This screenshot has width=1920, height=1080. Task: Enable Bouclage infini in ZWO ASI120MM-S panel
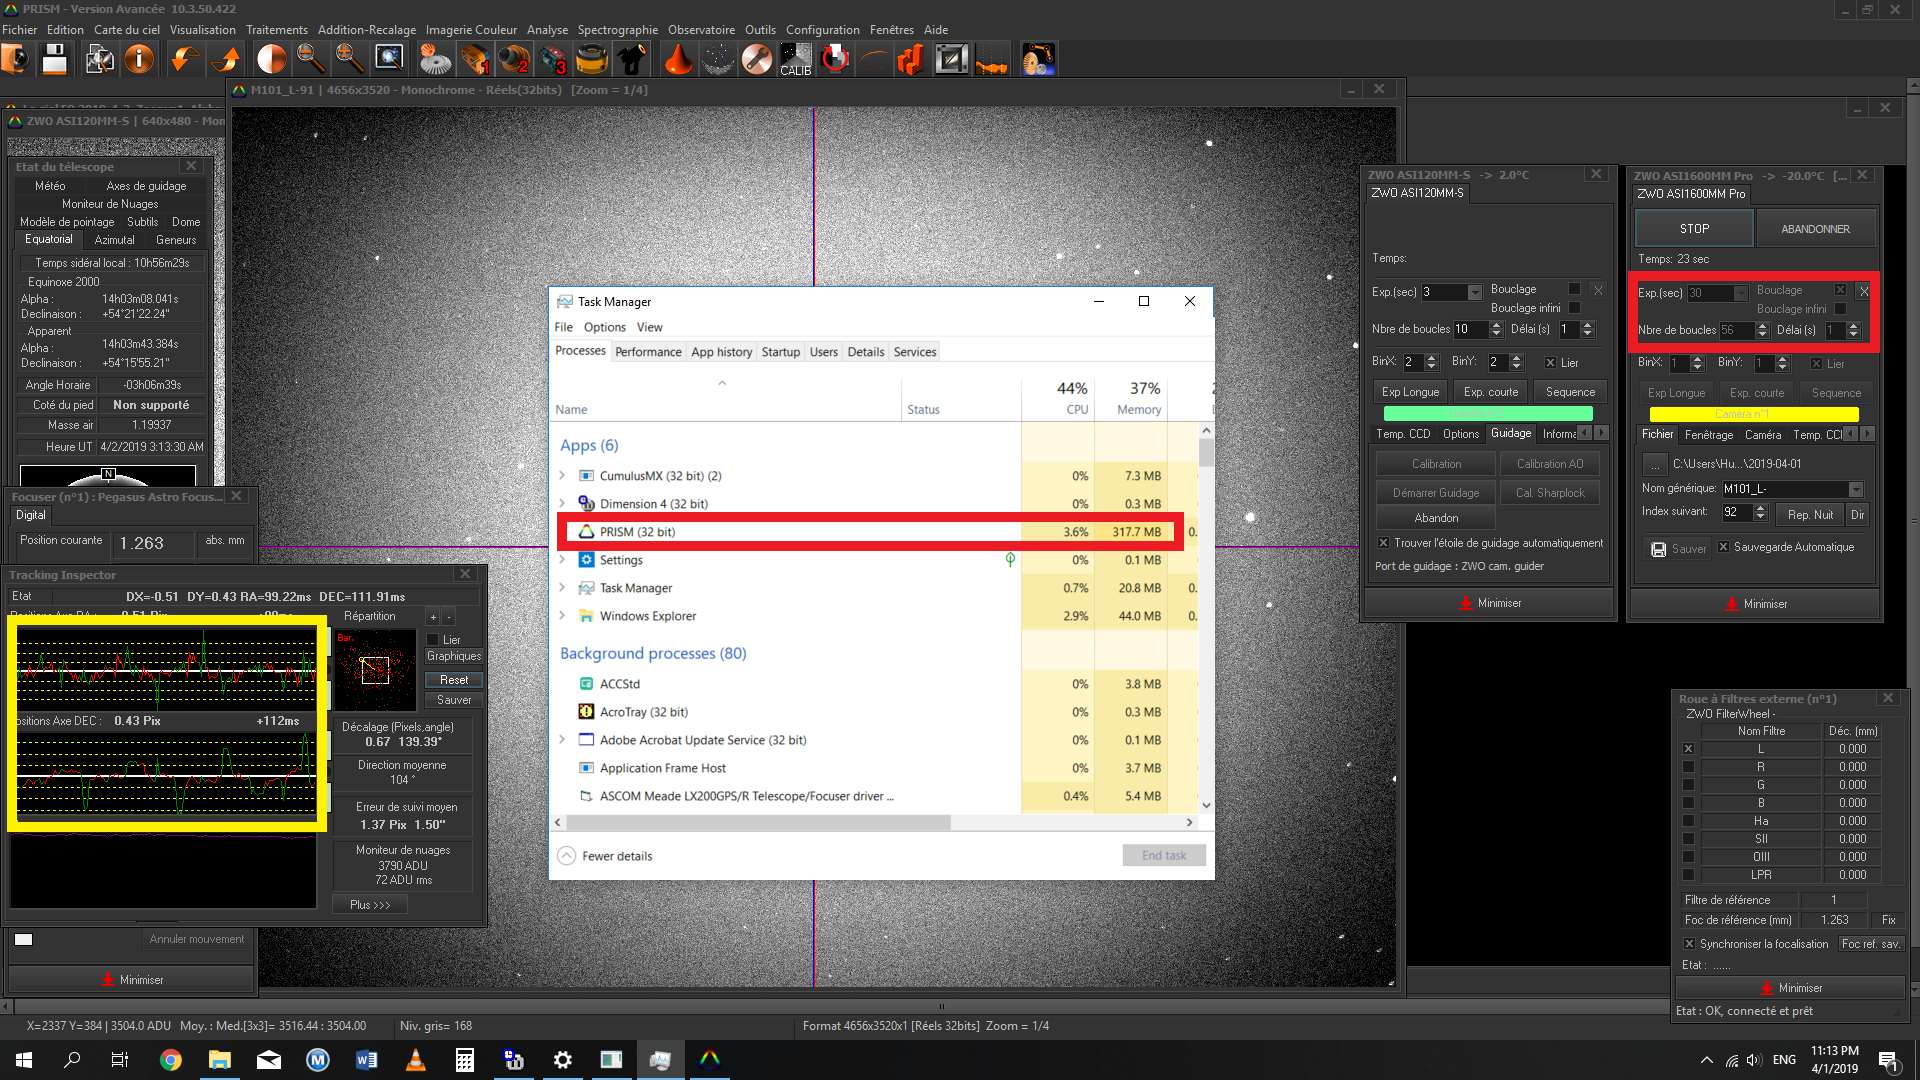1575,308
